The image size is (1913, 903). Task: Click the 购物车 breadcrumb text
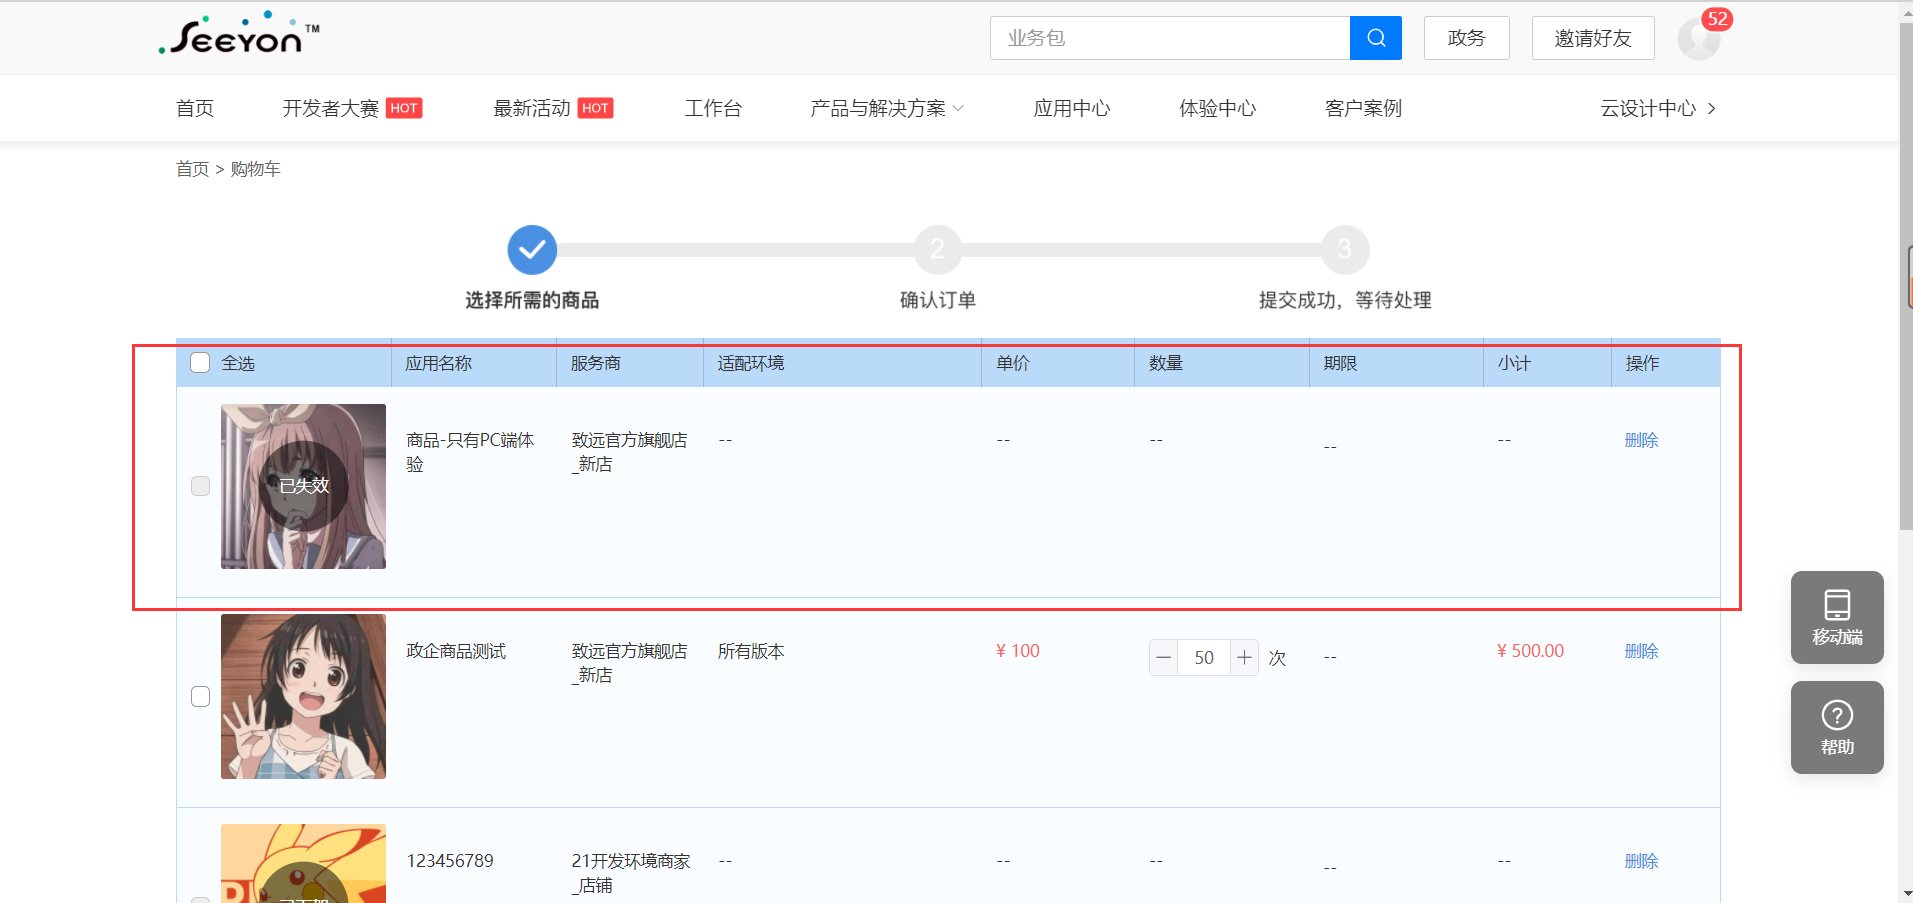[x=255, y=169]
